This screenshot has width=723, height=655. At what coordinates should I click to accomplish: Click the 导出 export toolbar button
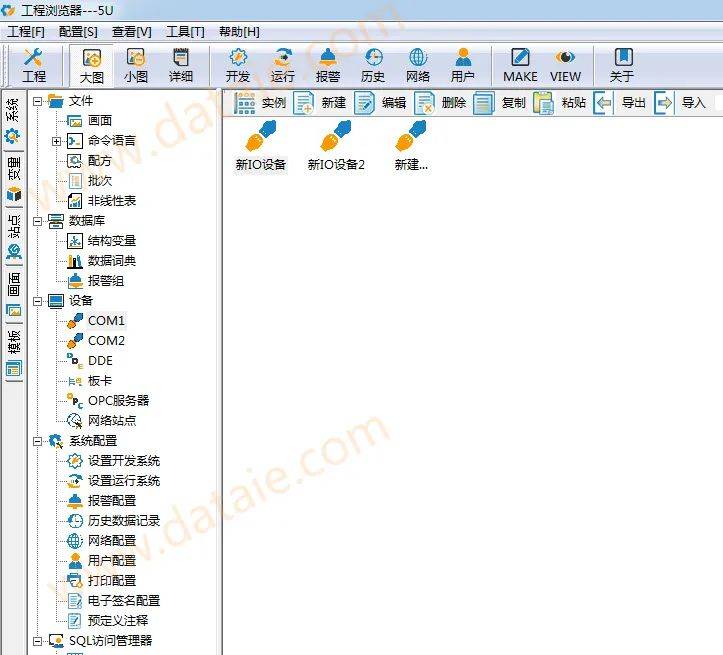[620, 102]
